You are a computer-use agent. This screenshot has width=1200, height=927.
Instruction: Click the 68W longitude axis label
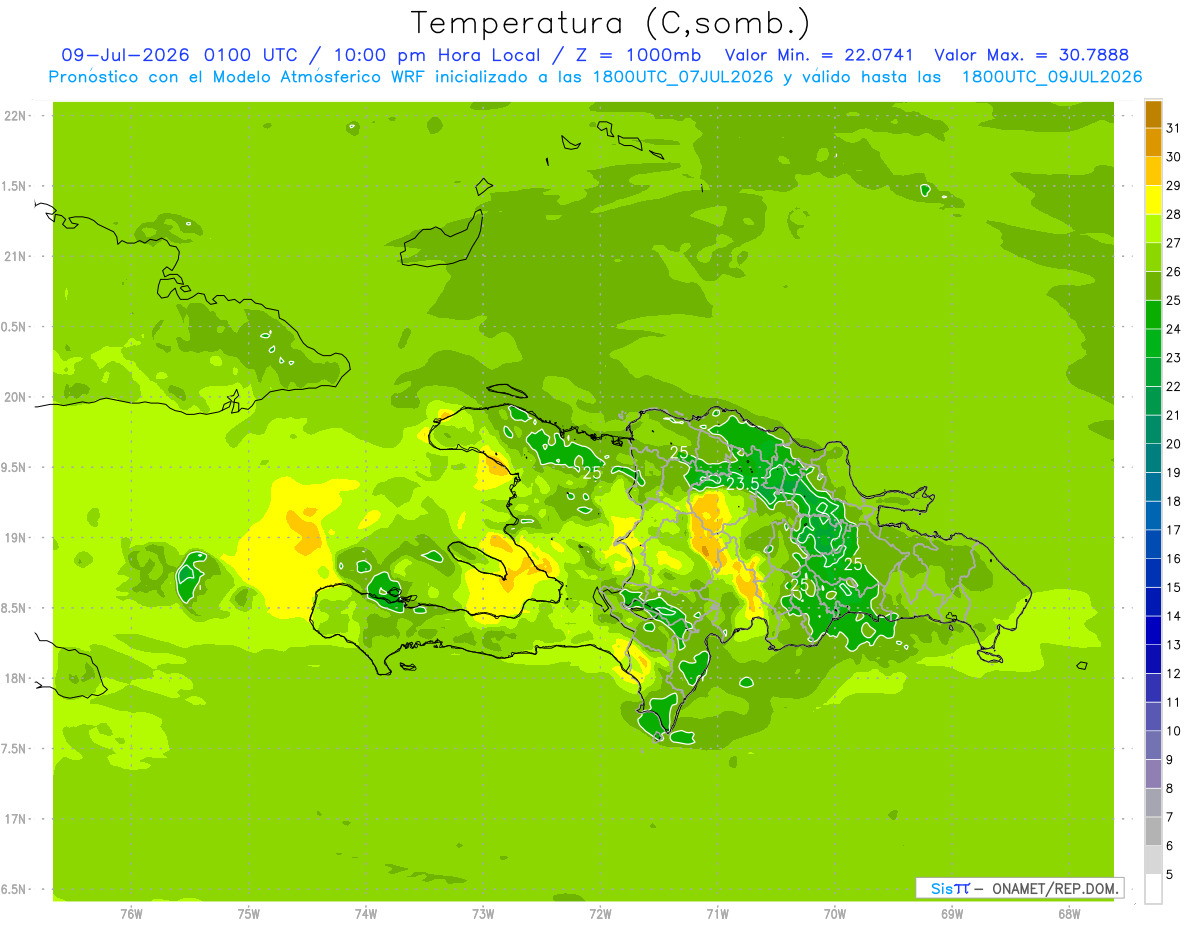point(1069,914)
